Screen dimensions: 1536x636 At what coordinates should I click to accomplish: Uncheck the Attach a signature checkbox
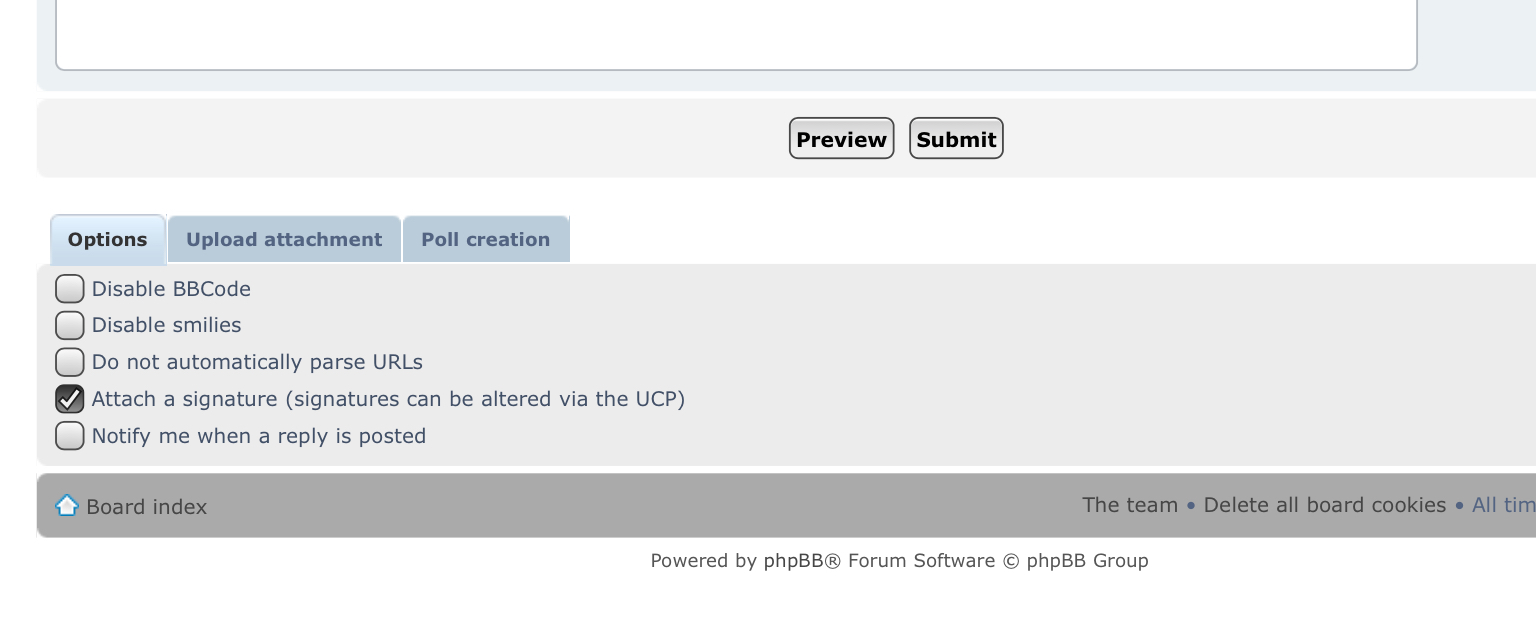(70, 399)
